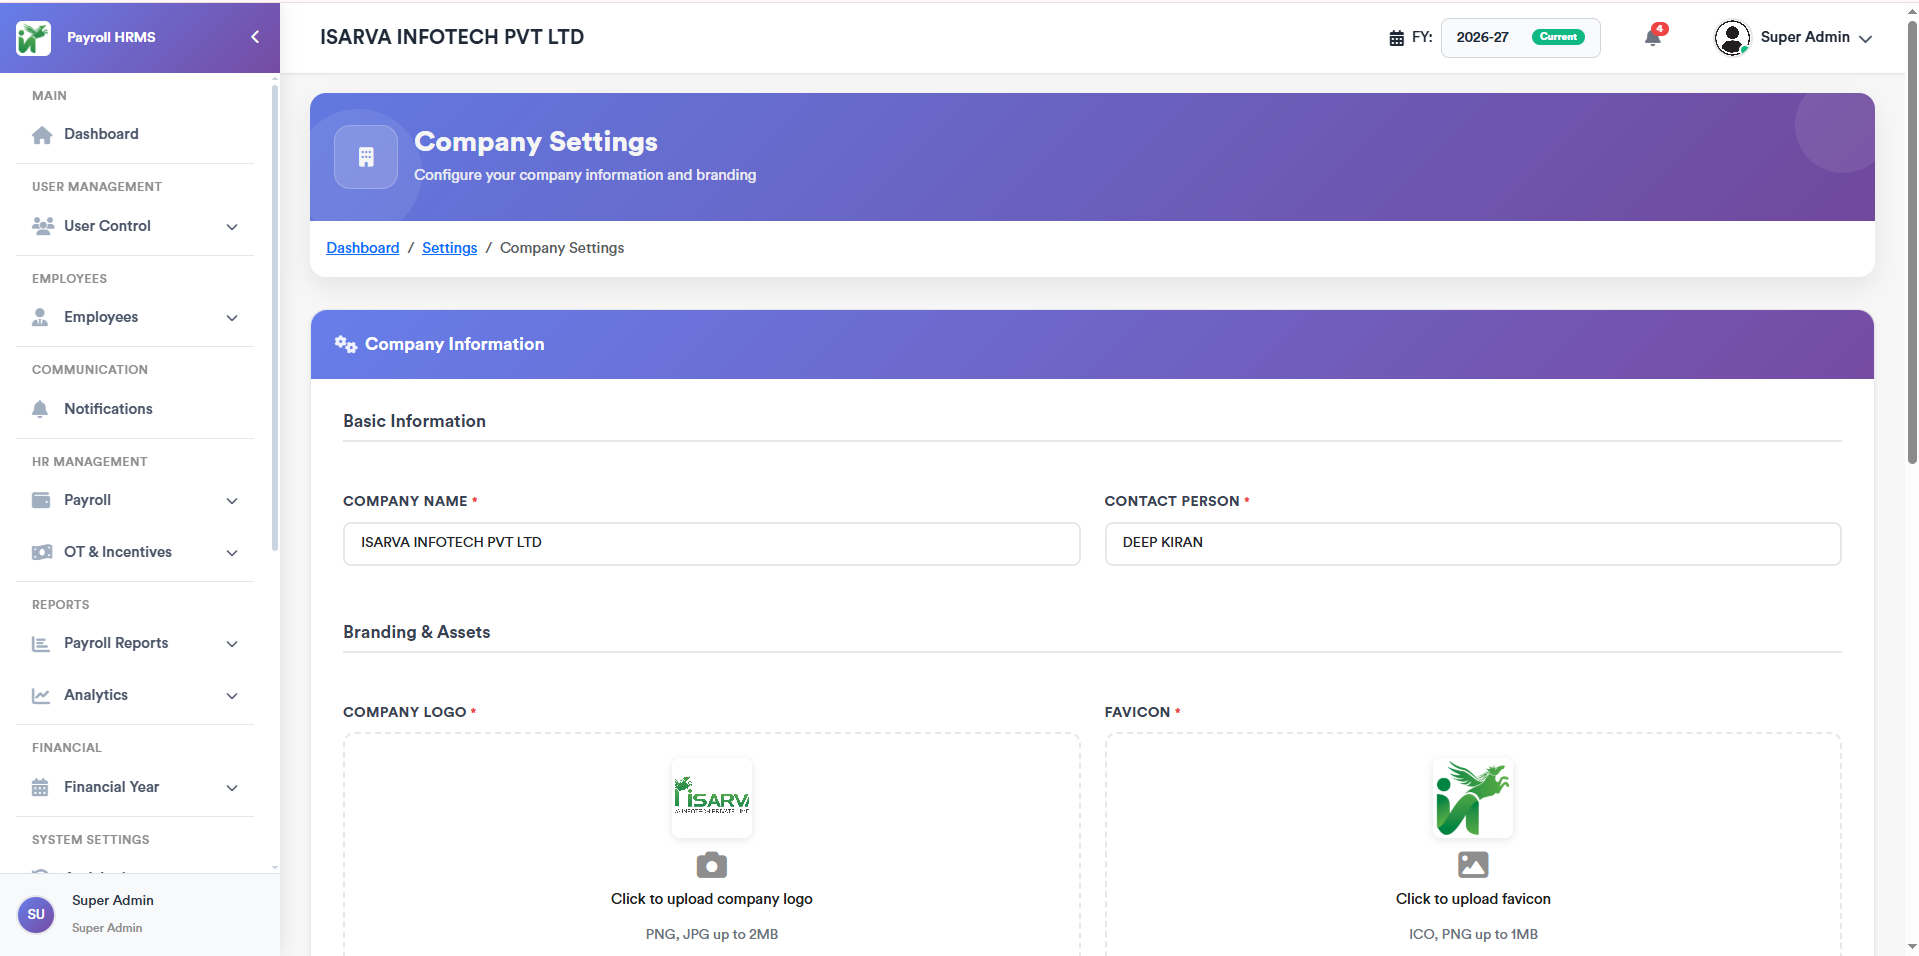Click the Company Settings building icon
Image resolution: width=1919 pixels, height=956 pixels.
click(x=366, y=157)
